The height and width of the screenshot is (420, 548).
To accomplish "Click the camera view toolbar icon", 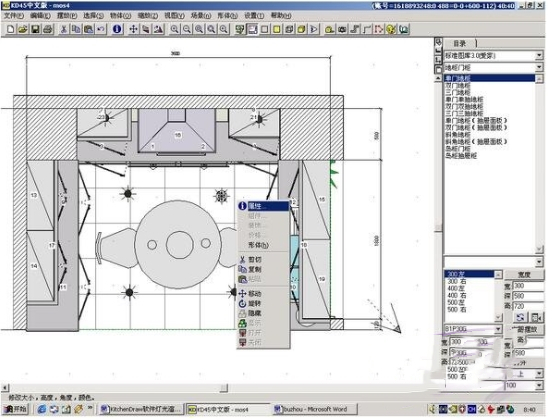I will coord(342,29).
